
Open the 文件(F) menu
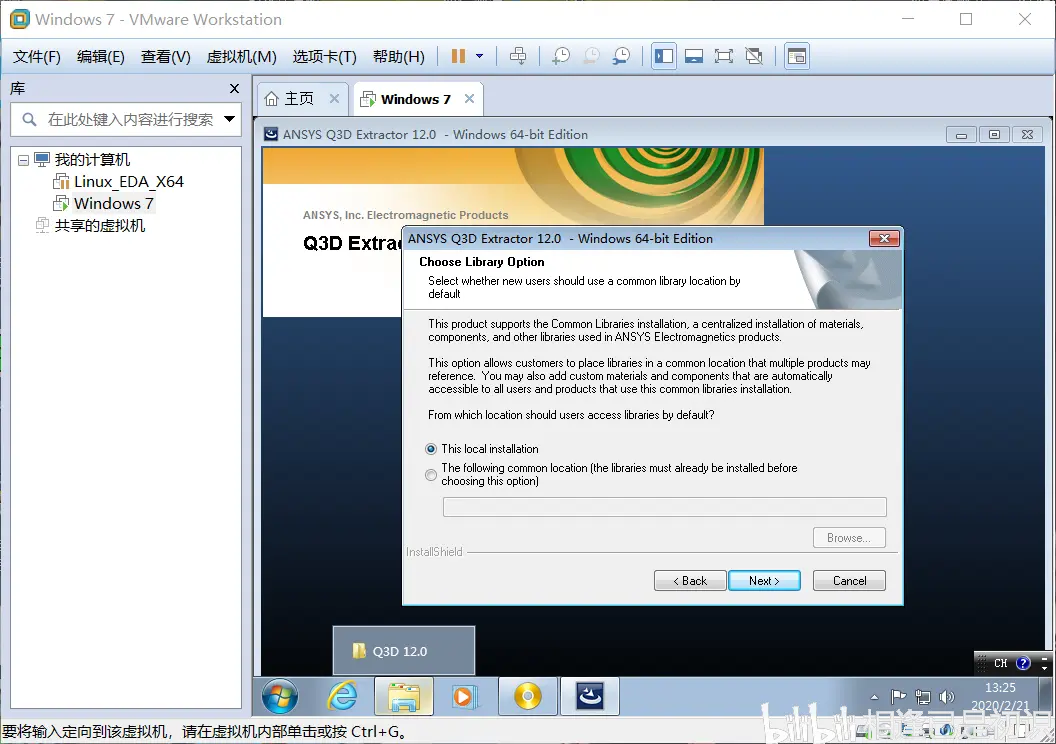[37, 57]
